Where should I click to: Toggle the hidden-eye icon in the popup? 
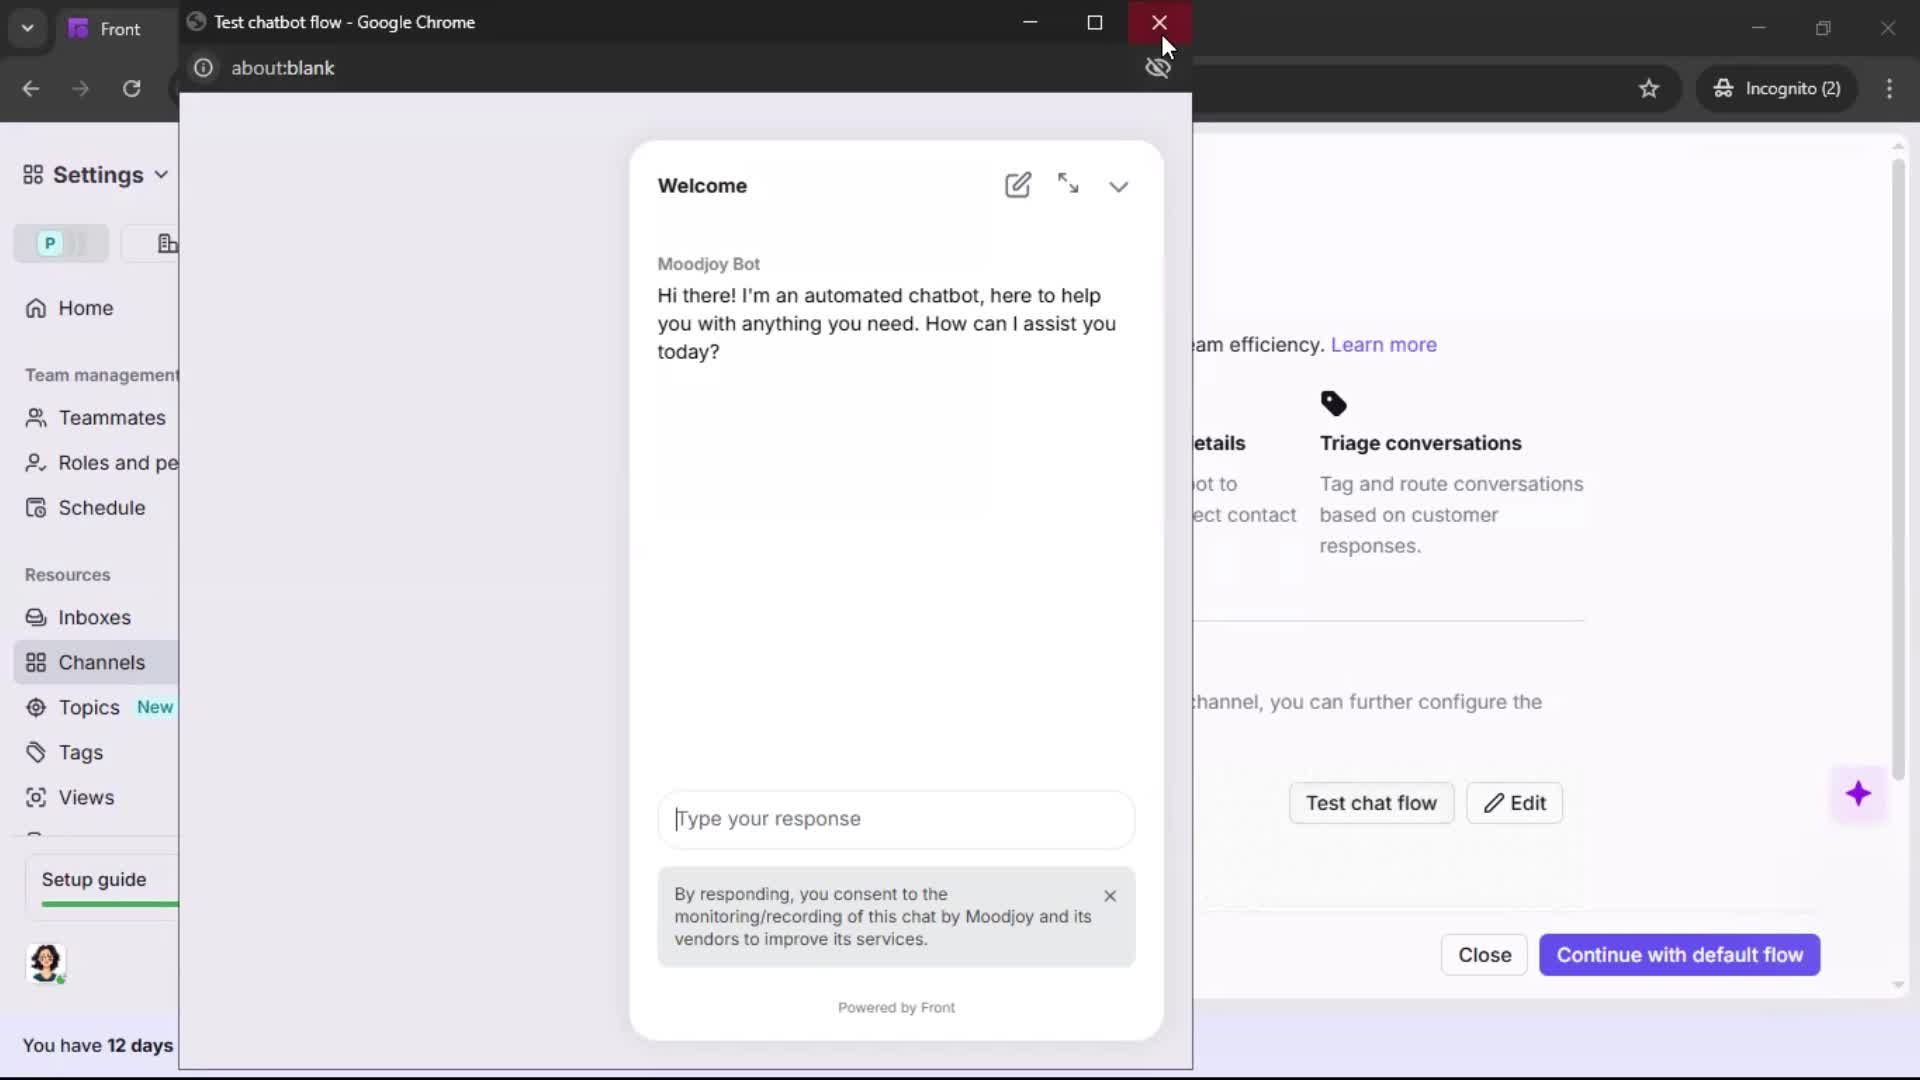[1157, 67]
